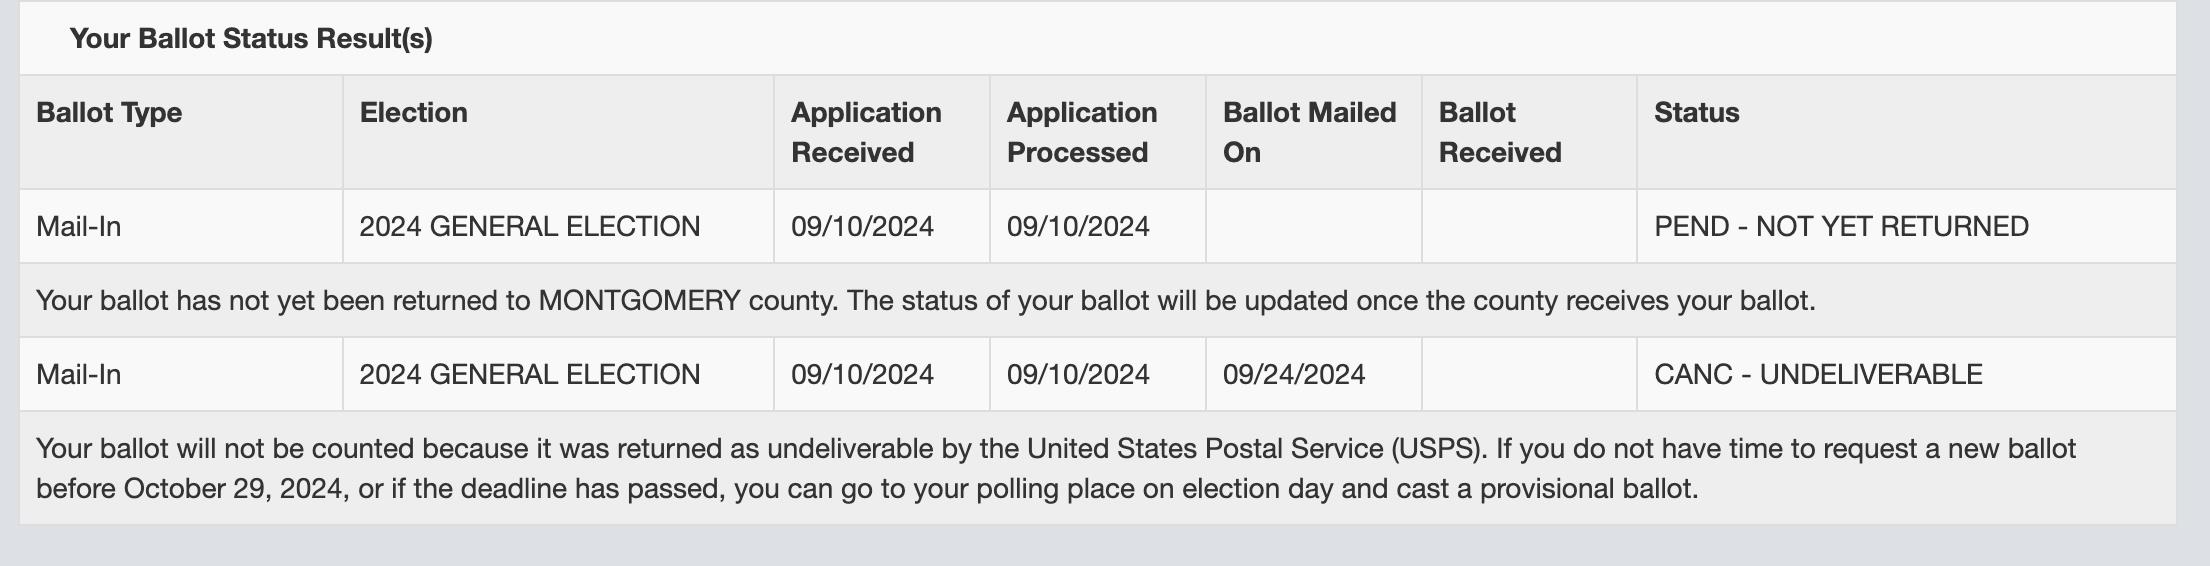Click the Election column header
The image size is (2210, 566).
[x=413, y=112]
